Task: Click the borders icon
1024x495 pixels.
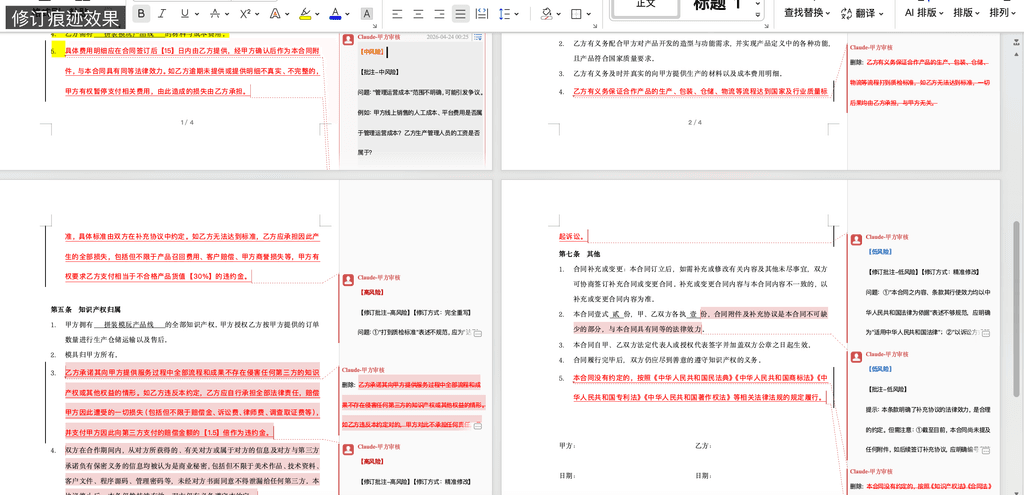Action: coord(577,14)
